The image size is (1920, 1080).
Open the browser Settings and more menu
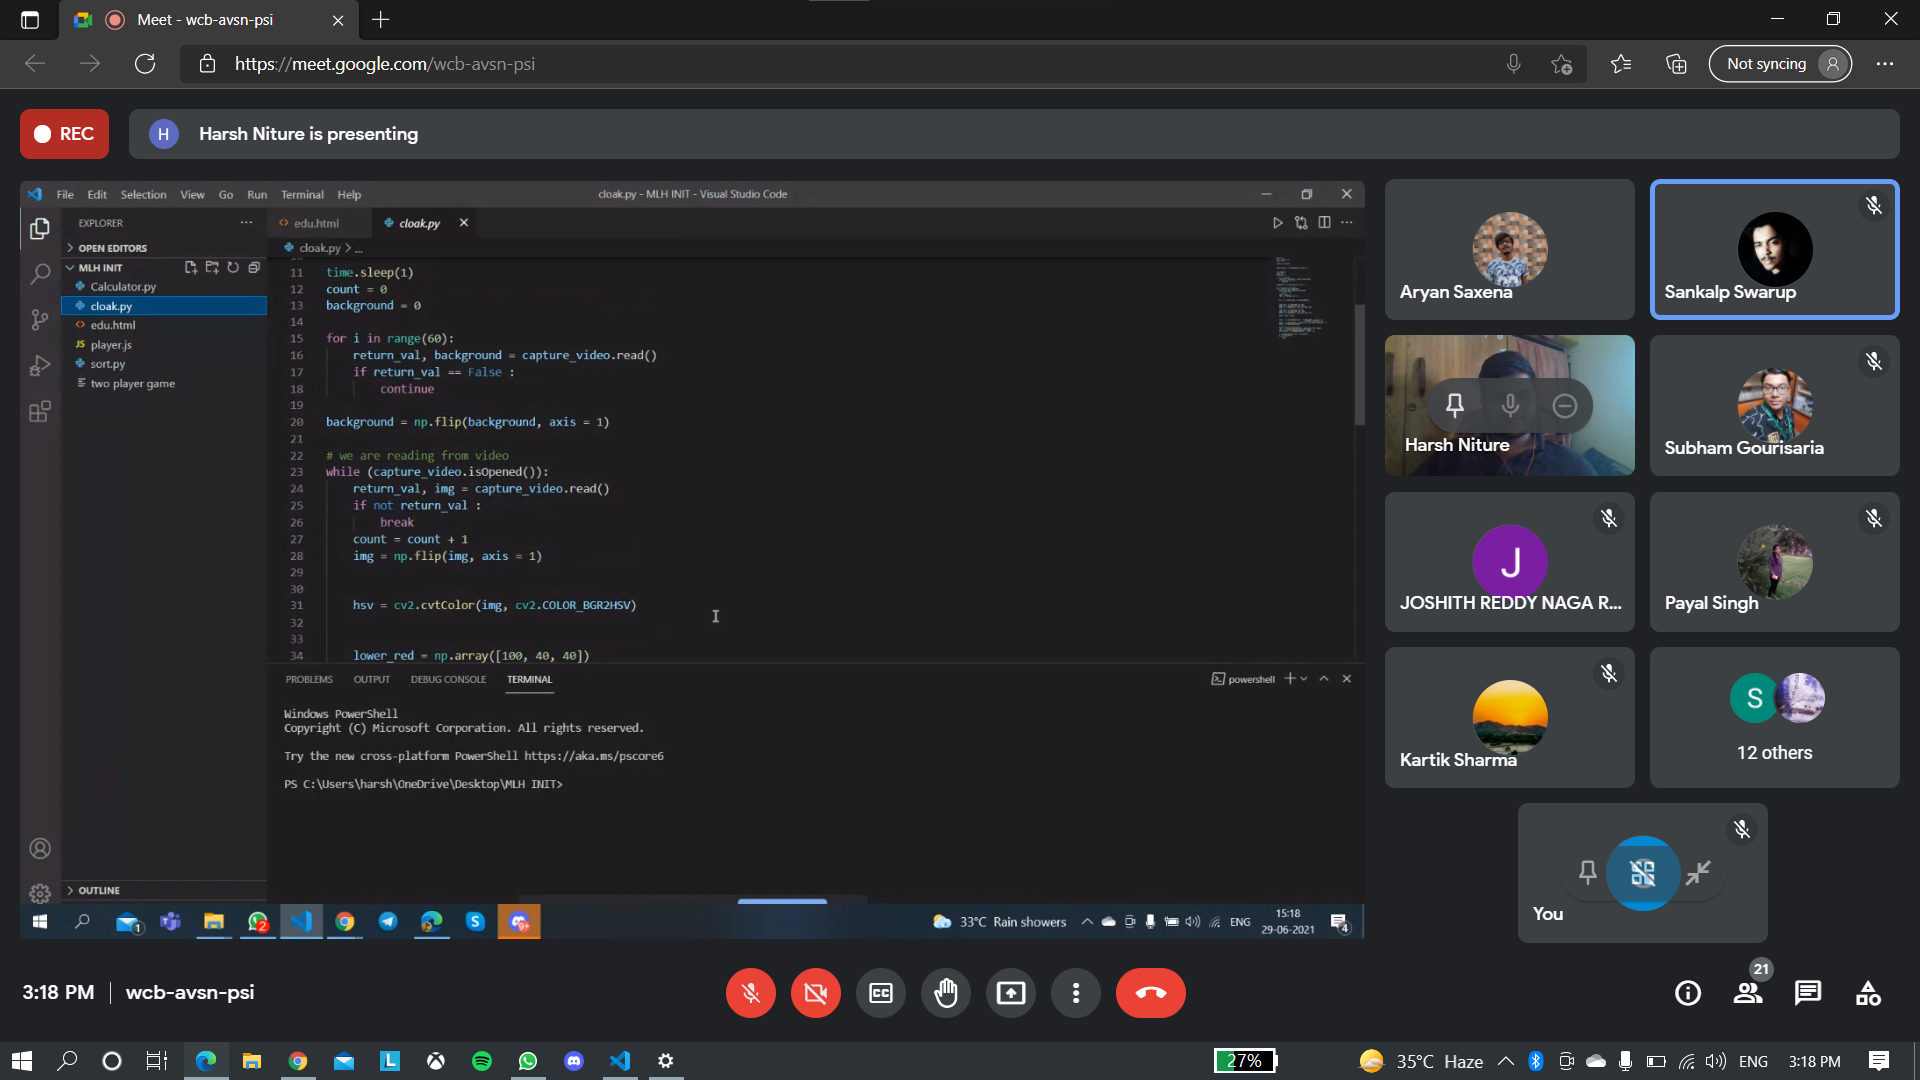tap(1885, 64)
